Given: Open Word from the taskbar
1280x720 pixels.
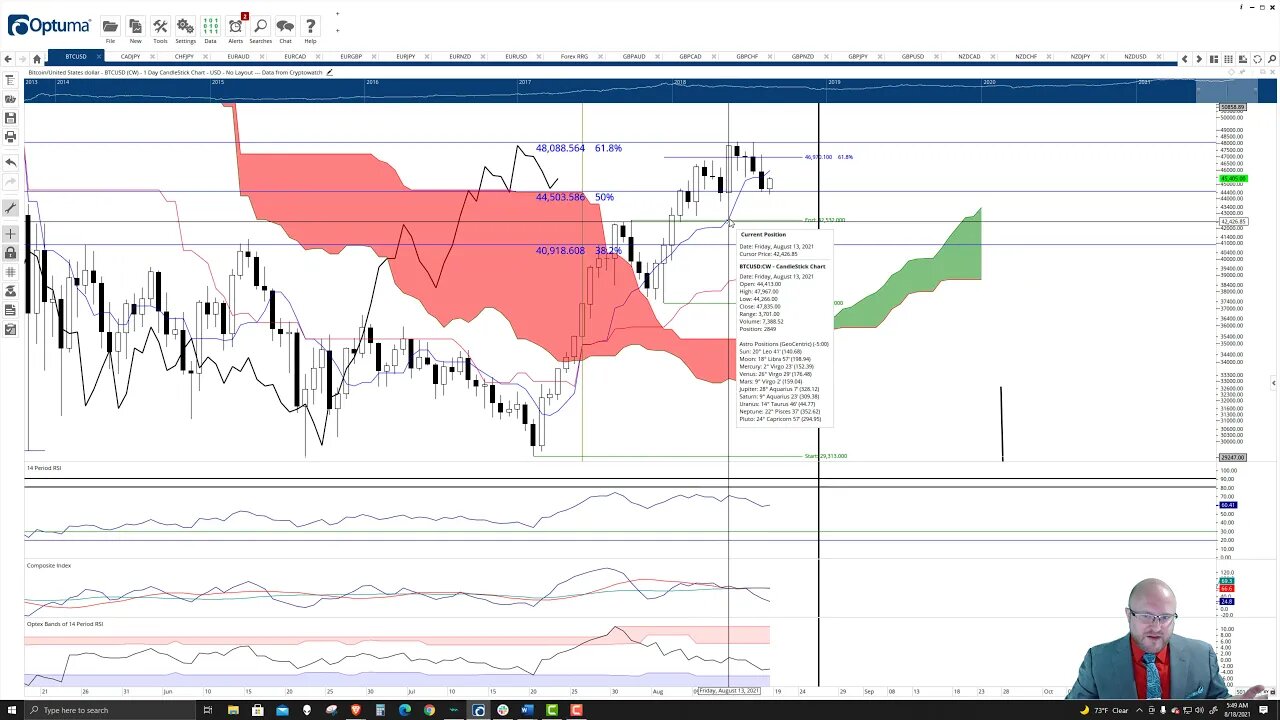Looking at the screenshot, I should 527,710.
